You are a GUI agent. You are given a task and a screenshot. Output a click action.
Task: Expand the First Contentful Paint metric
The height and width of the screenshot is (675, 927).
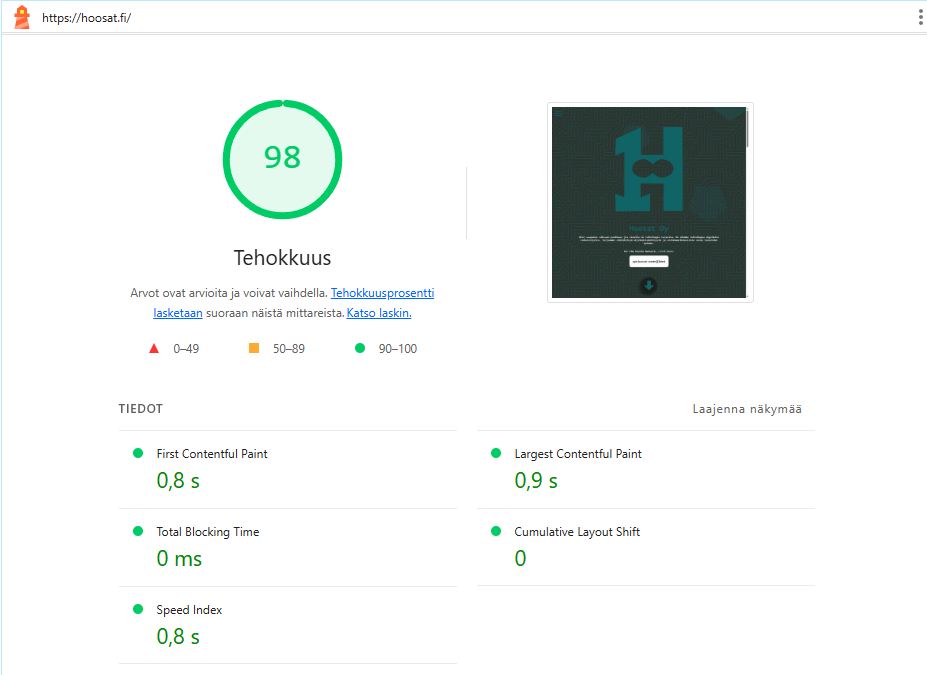pyautogui.click(x=212, y=454)
